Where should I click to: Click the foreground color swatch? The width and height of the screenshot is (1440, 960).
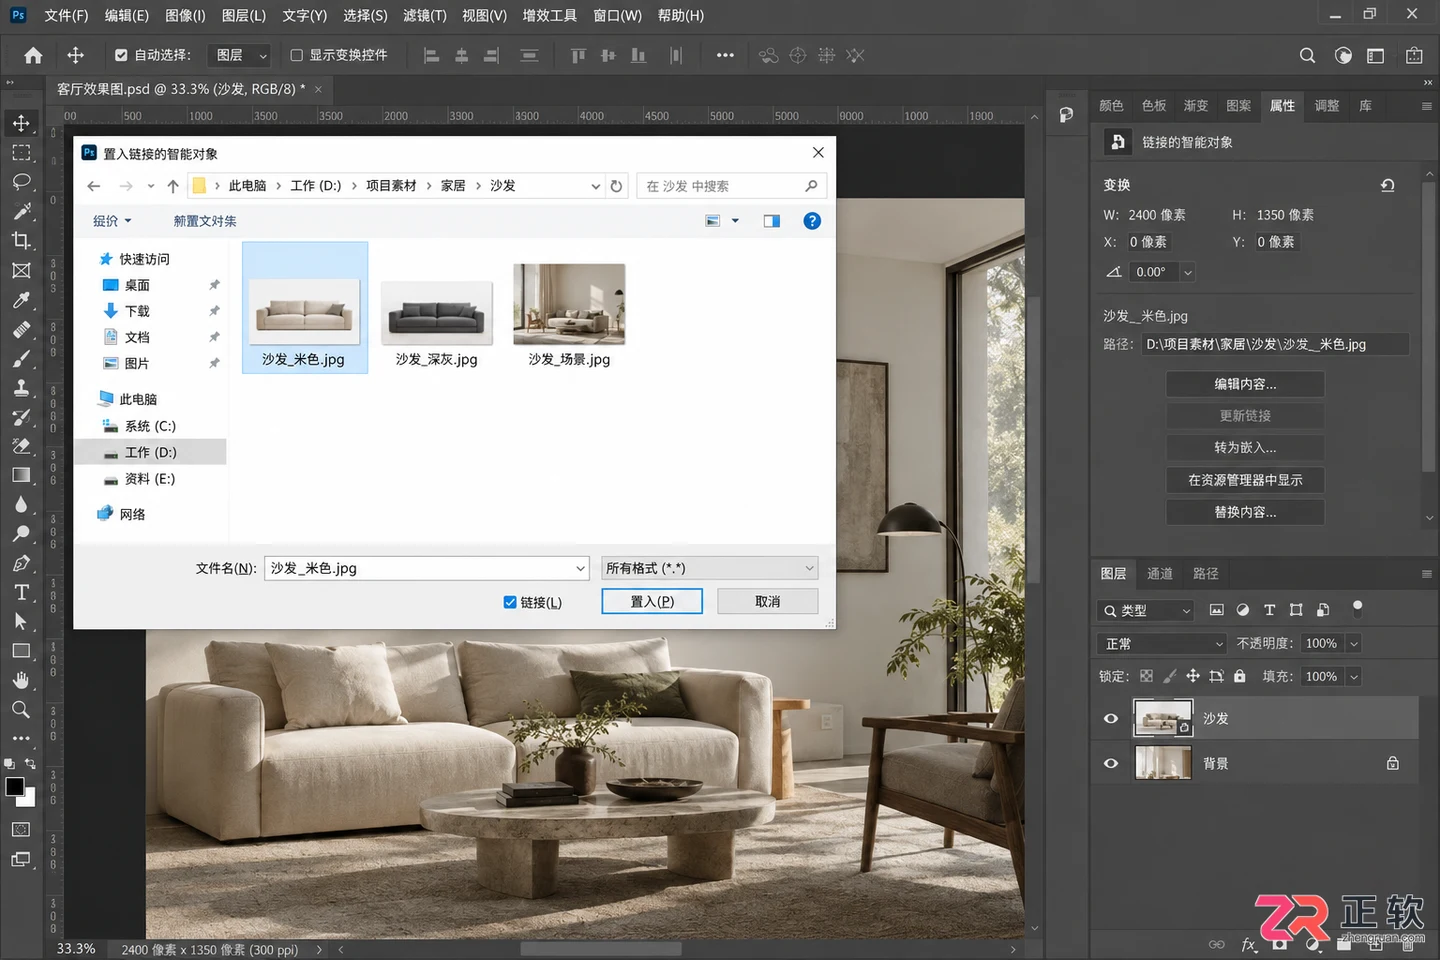14,786
